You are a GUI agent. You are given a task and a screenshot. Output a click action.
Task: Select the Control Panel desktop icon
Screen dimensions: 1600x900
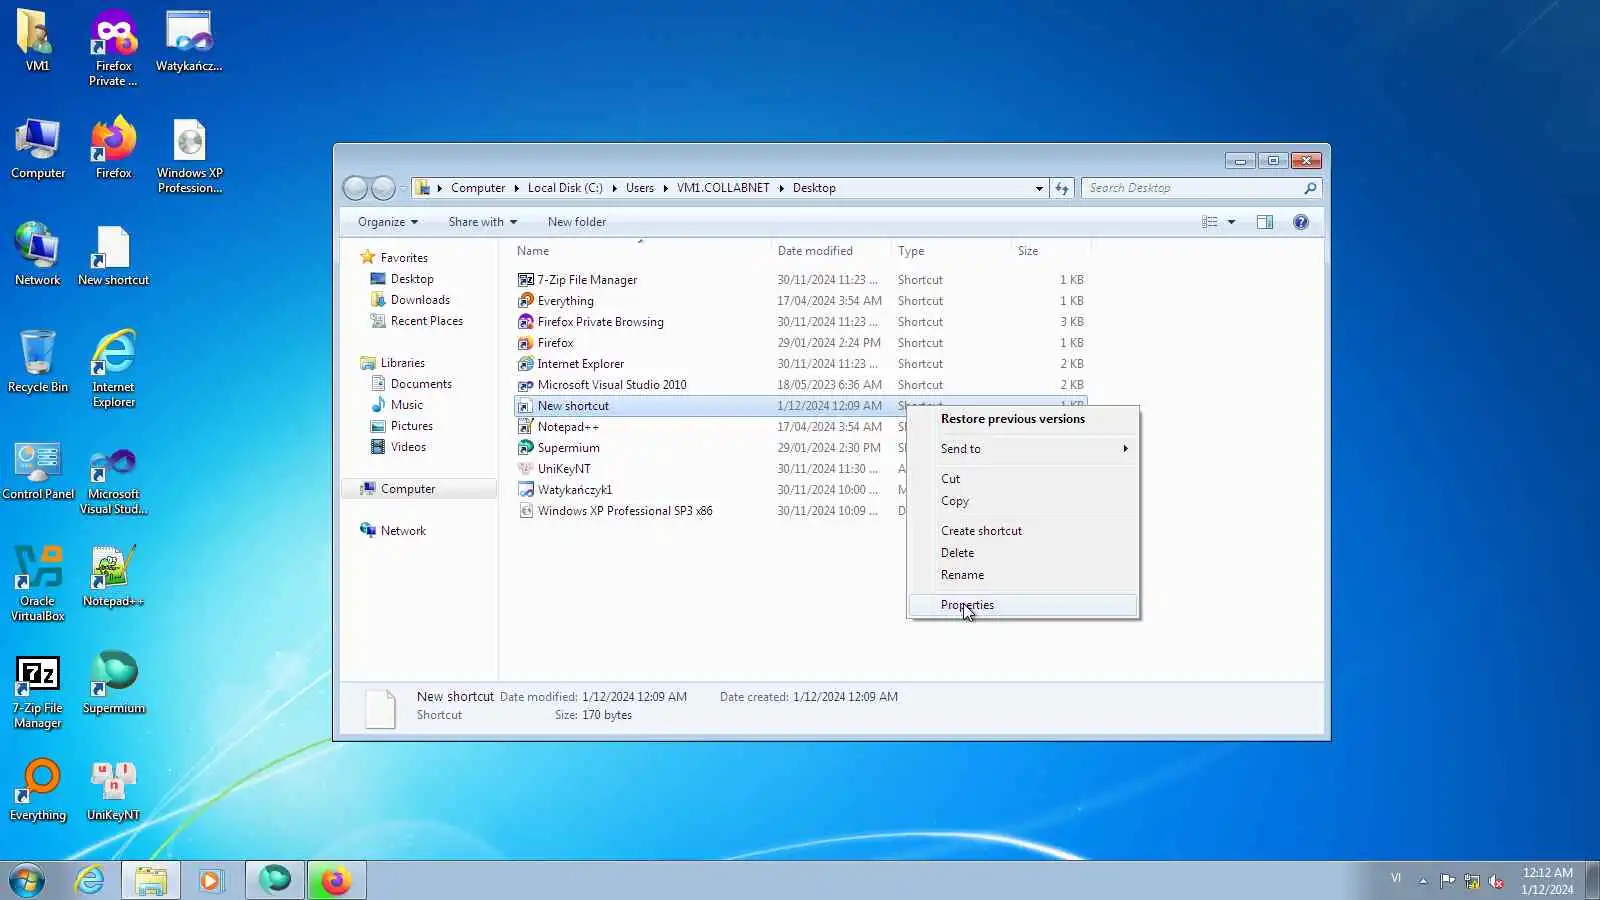[x=38, y=469]
